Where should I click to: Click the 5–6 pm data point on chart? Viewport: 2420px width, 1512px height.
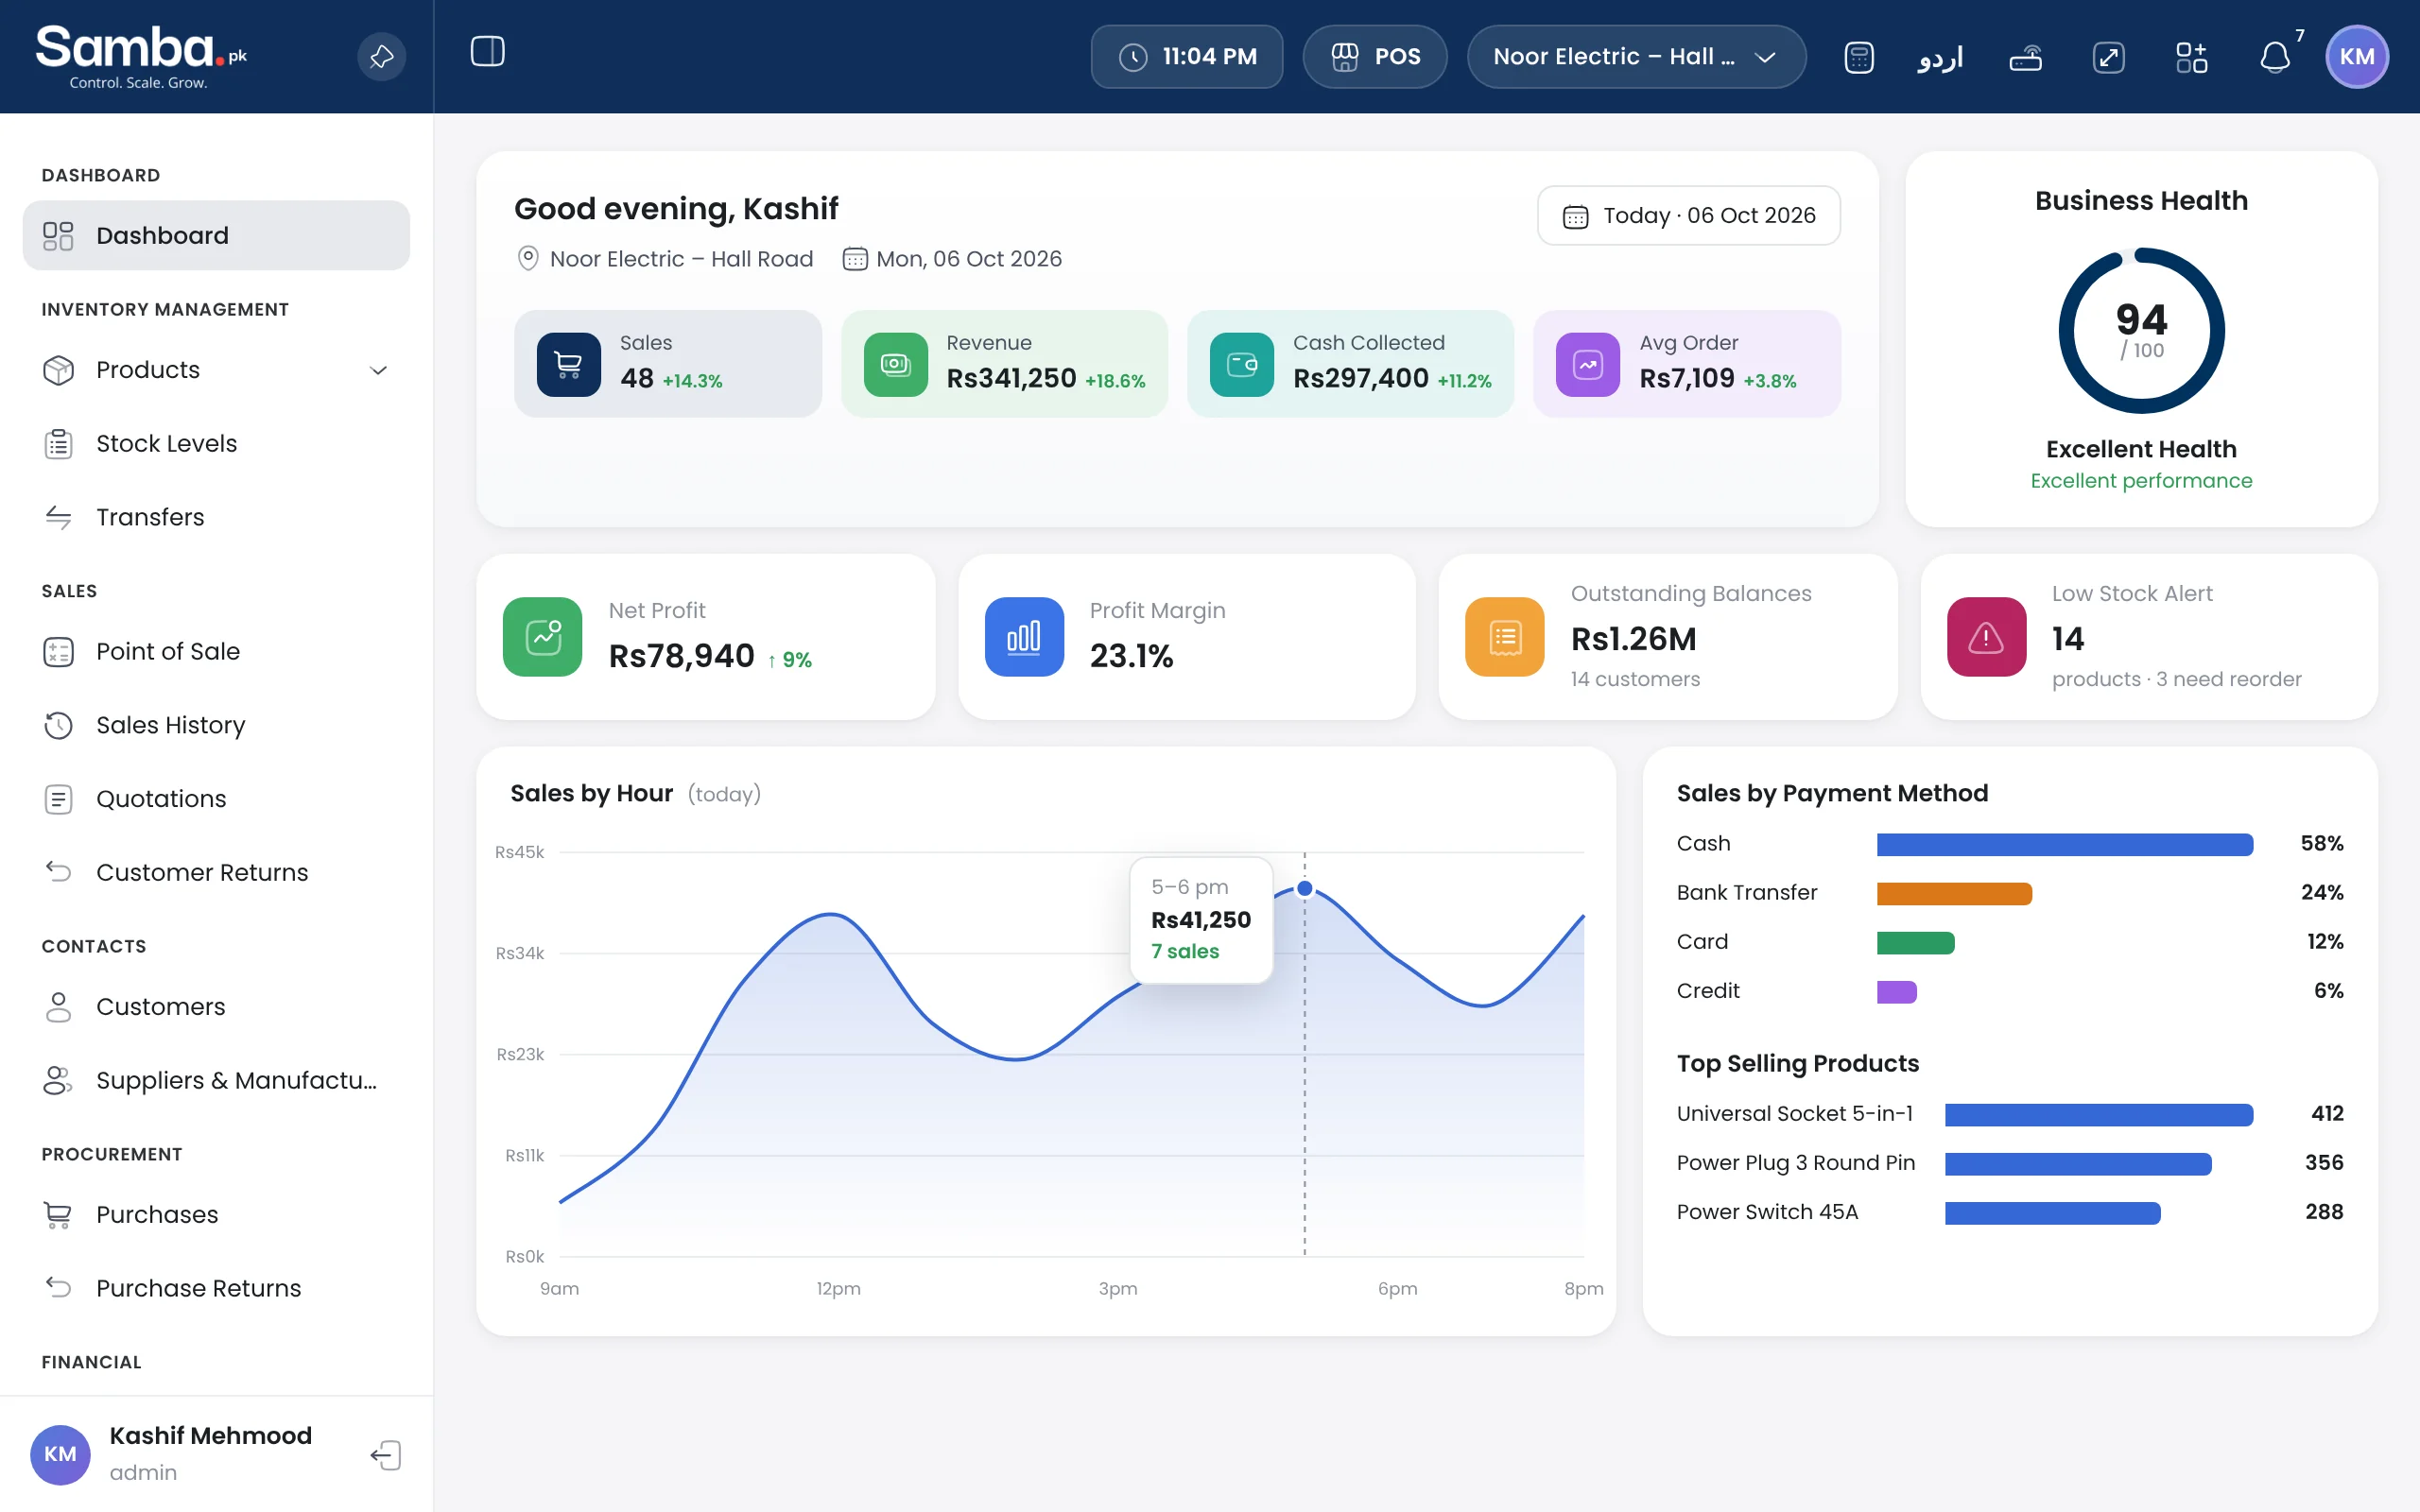[1304, 888]
